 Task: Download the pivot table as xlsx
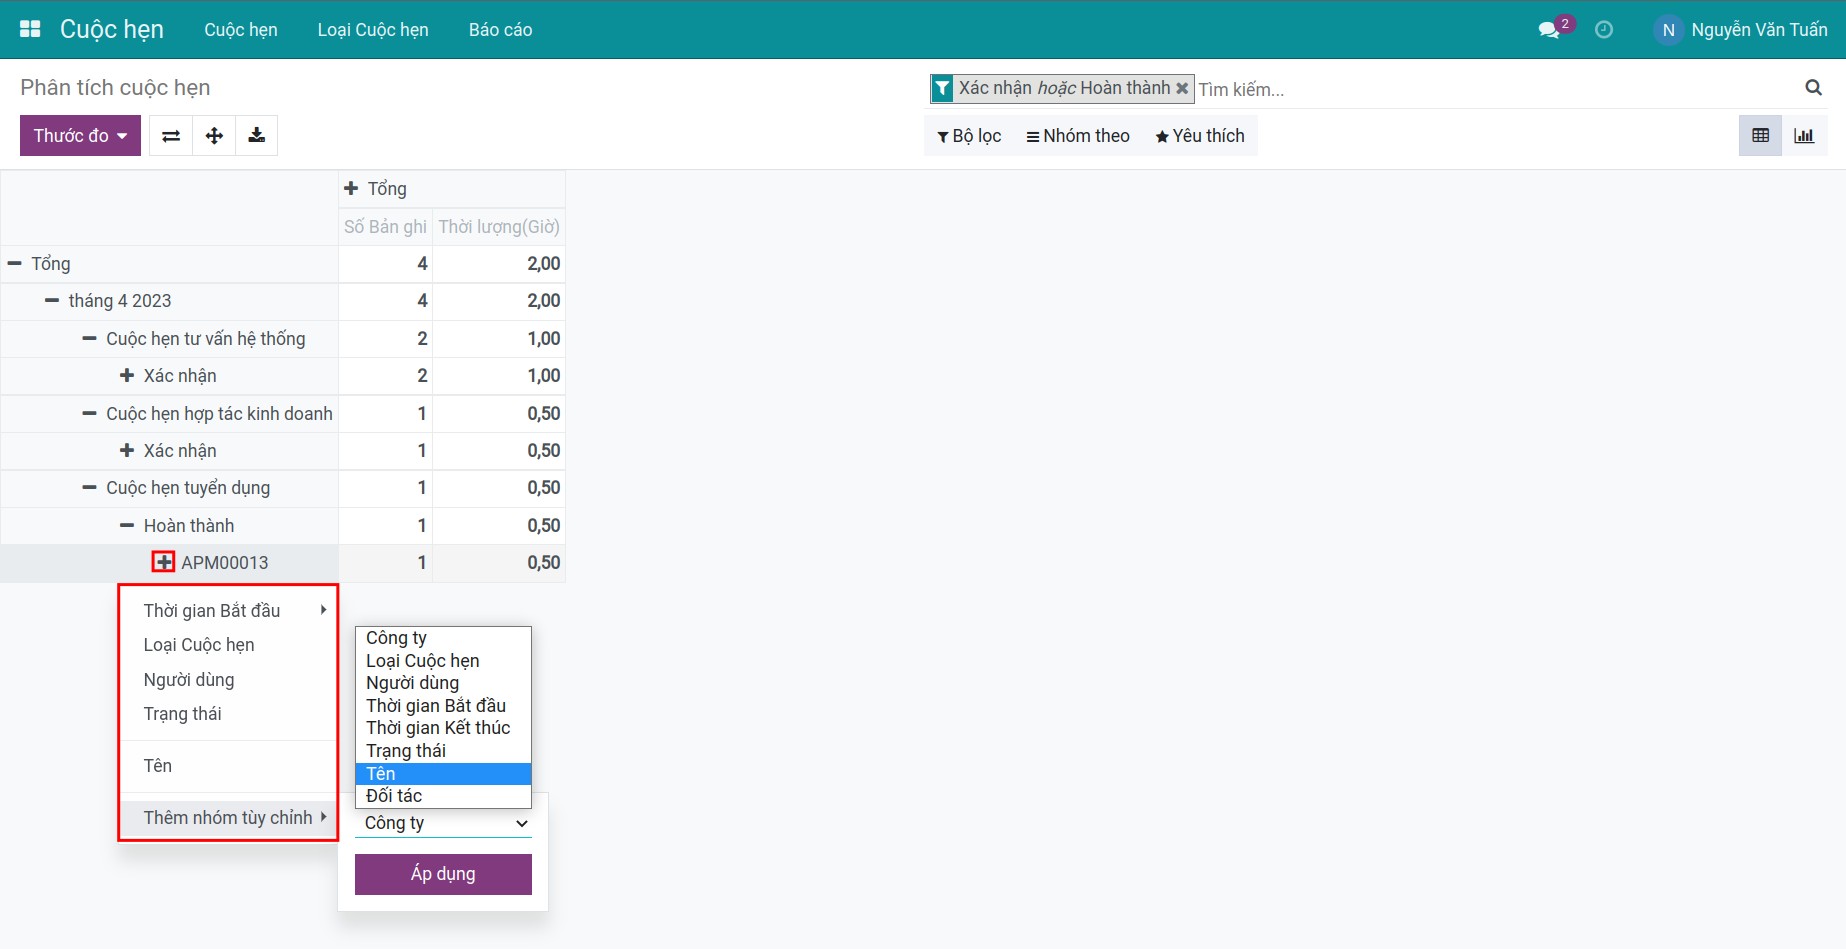(x=257, y=136)
